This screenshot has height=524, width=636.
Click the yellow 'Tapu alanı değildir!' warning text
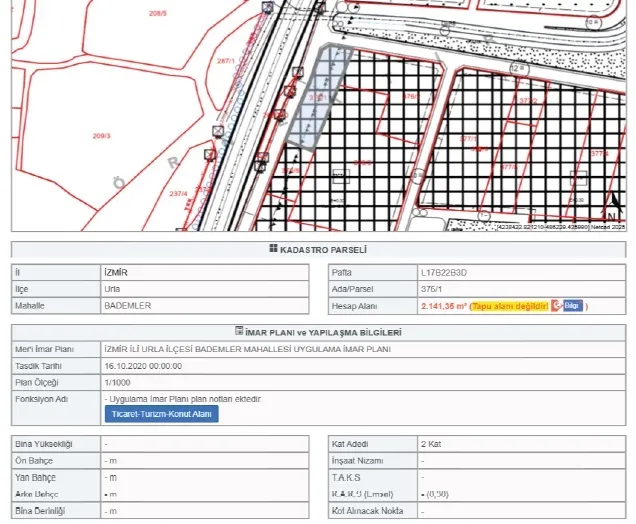tap(510, 306)
